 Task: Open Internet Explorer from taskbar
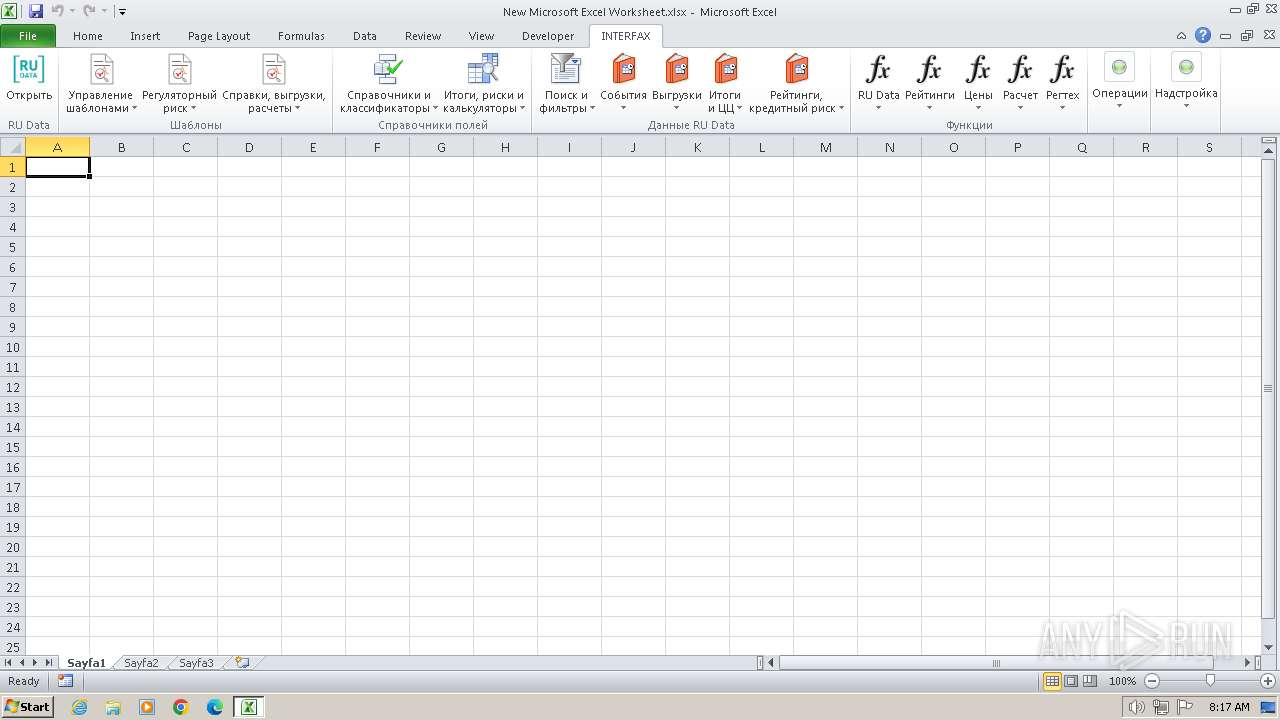(x=80, y=707)
